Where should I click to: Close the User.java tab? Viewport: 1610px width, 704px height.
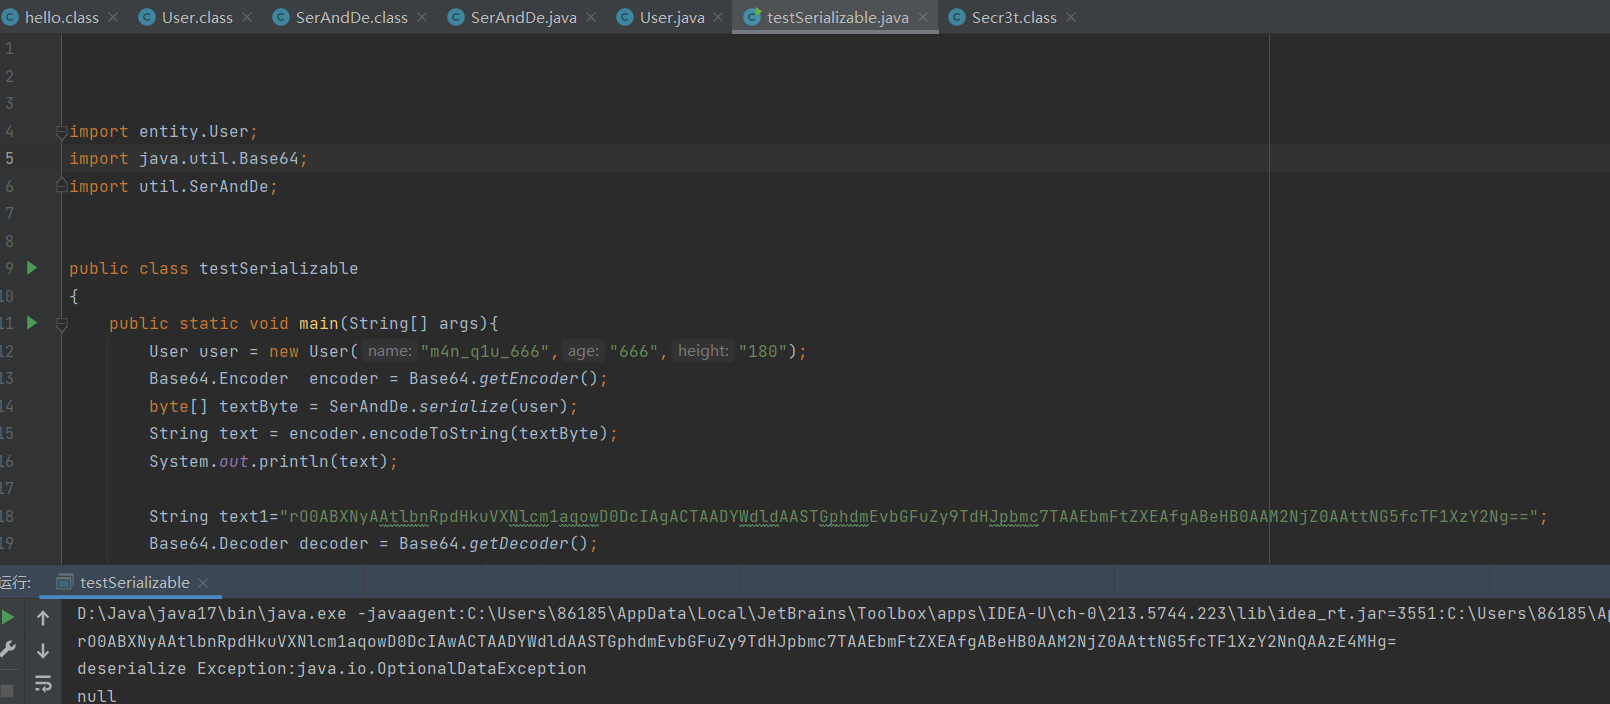tap(718, 17)
